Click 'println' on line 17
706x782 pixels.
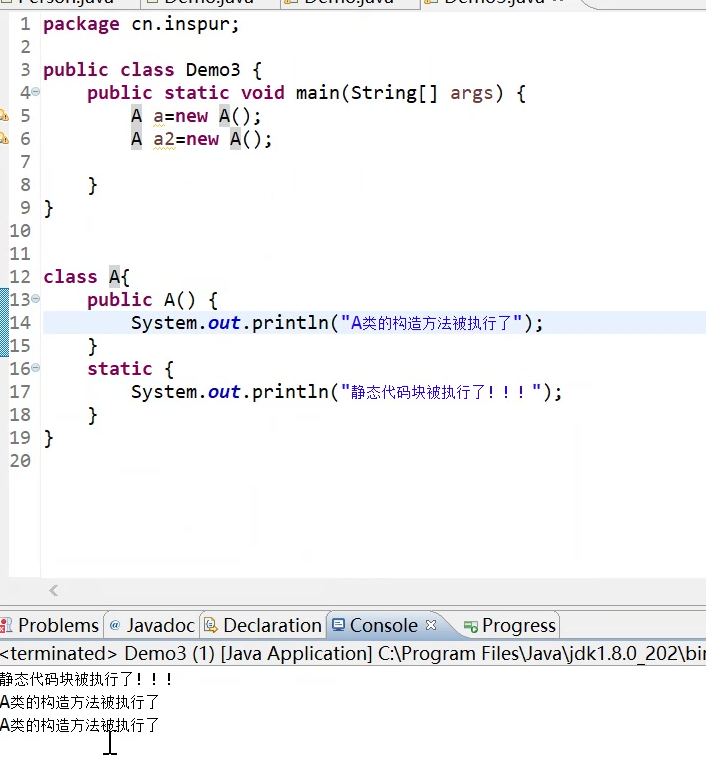(290, 392)
